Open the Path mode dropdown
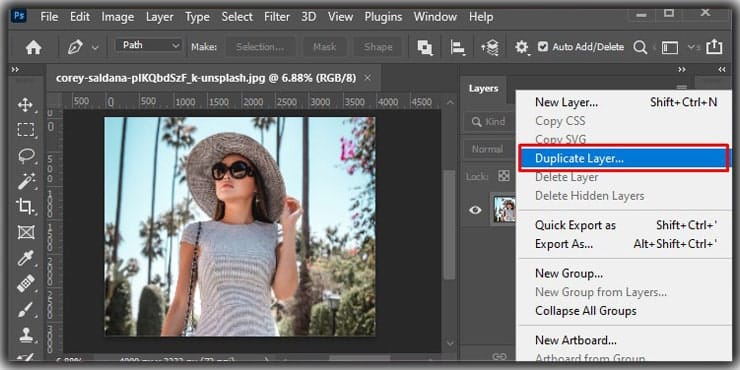The width and height of the screenshot is (740, 370). point(149,45)
